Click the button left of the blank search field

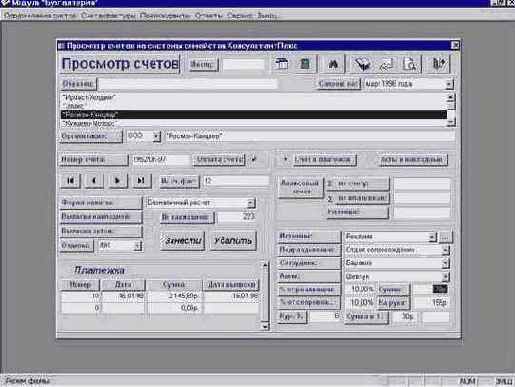[78, 84]
